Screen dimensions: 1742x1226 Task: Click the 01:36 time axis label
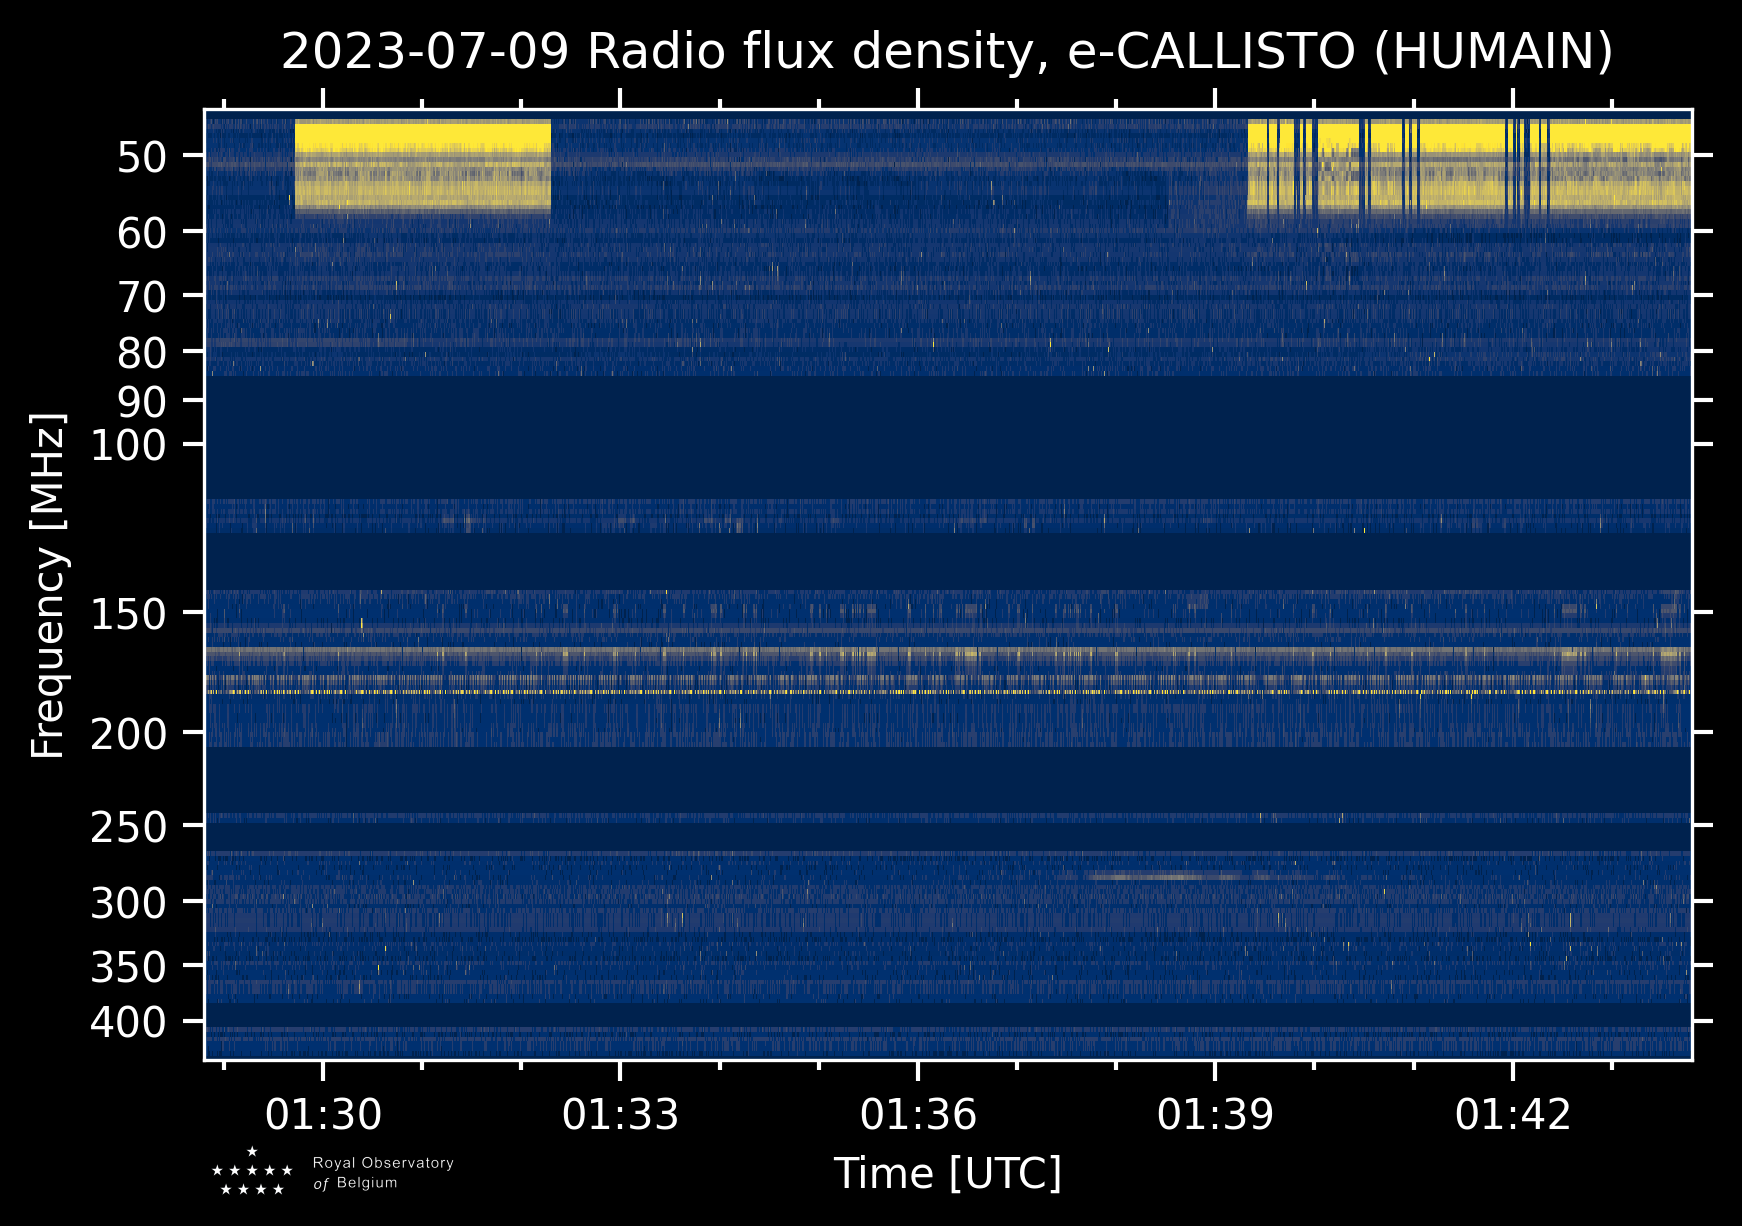click(x=918, y=1114)
